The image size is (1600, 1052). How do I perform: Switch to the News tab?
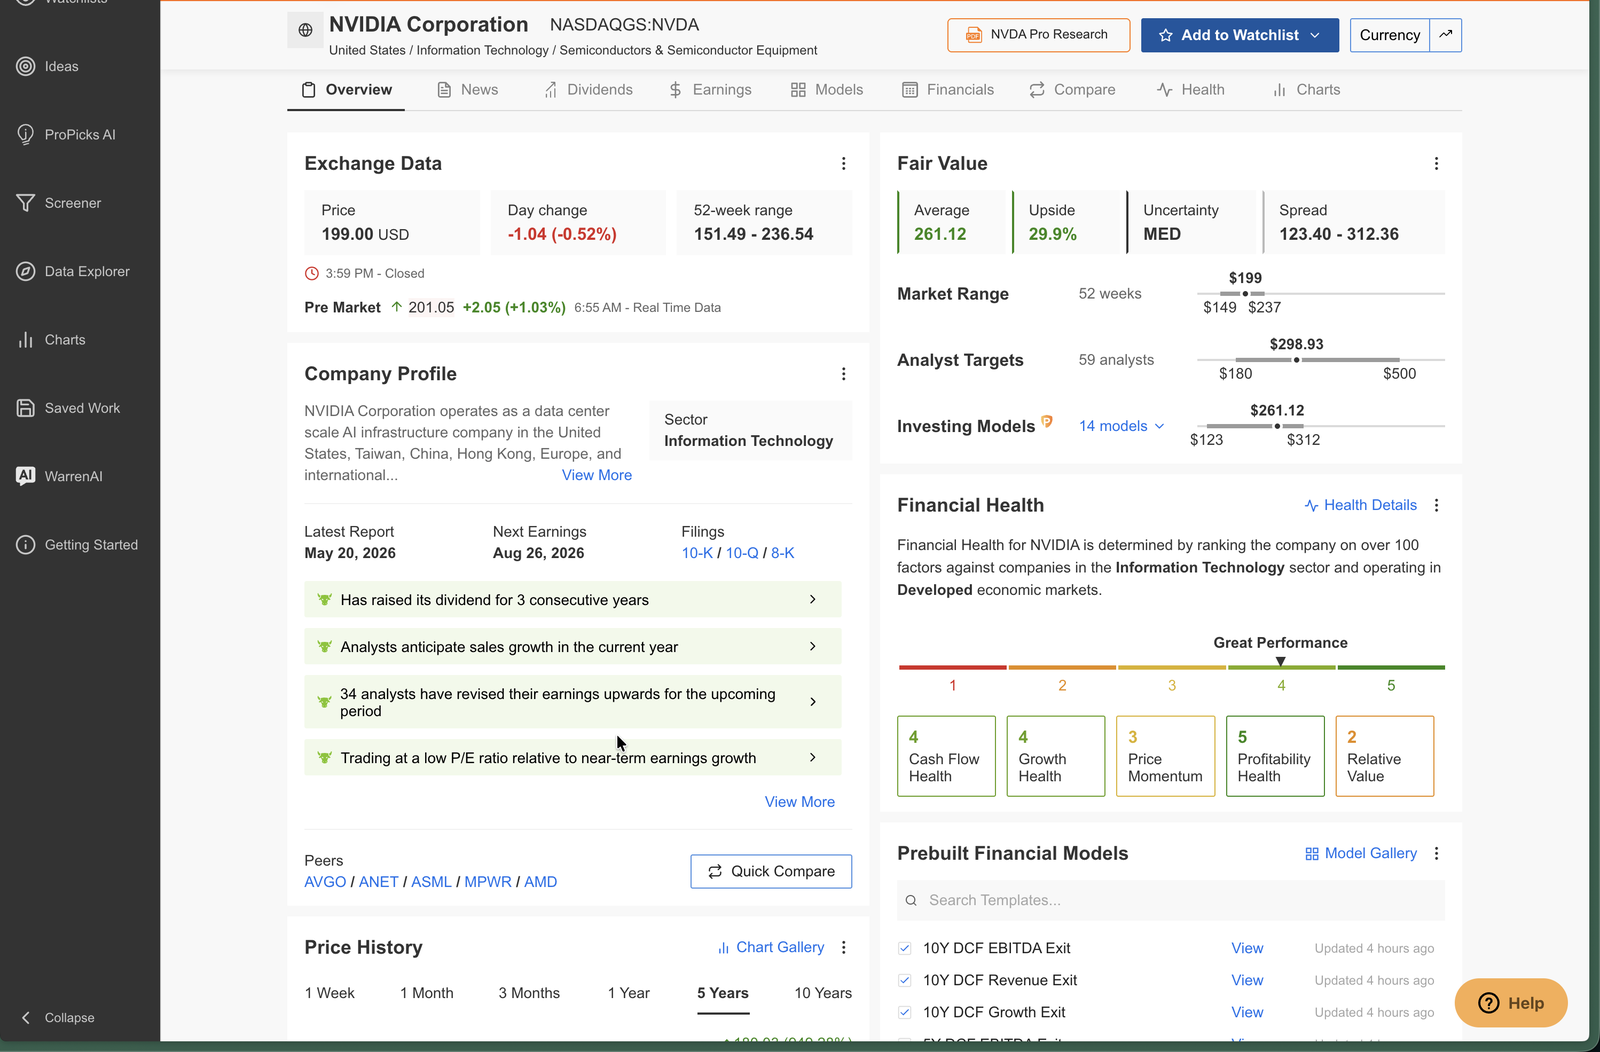point(468,89)
